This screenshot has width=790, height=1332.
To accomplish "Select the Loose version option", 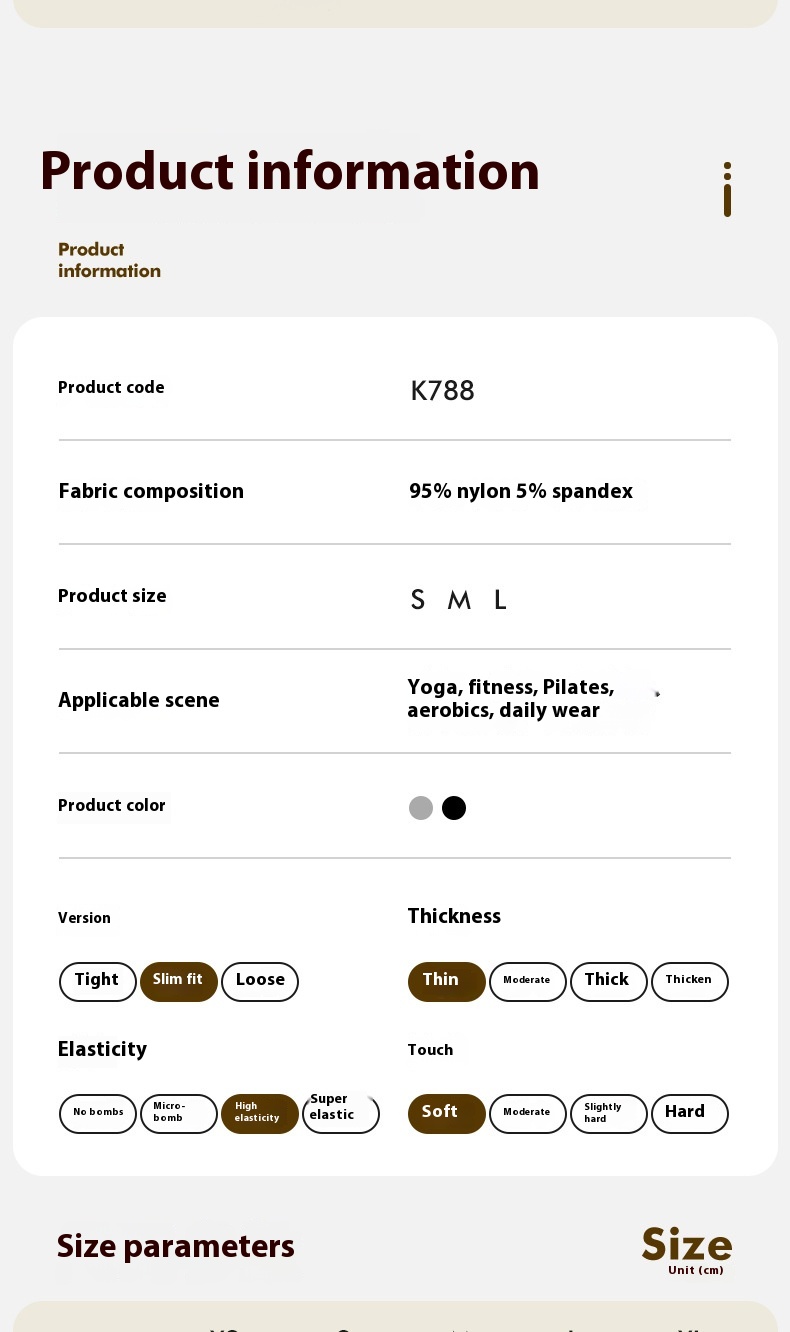I will [x=260, y=981].
